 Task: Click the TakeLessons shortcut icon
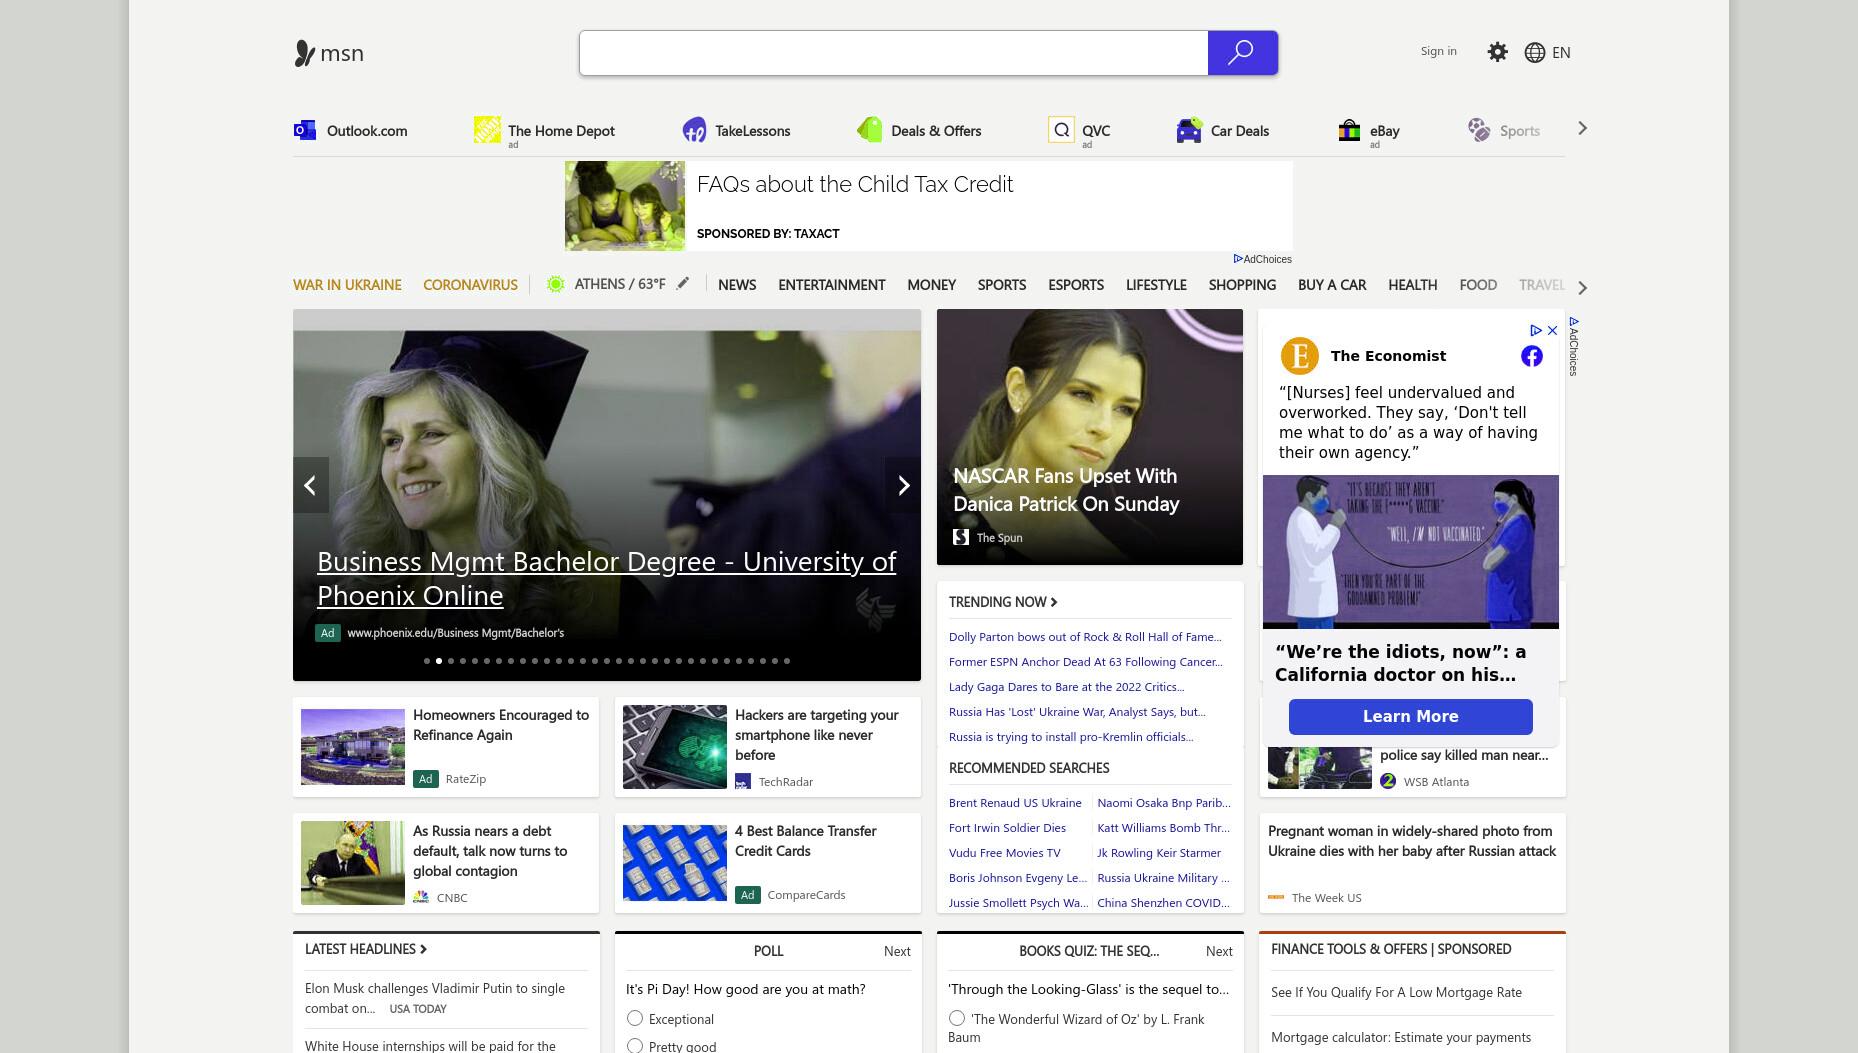click(694, 130)
